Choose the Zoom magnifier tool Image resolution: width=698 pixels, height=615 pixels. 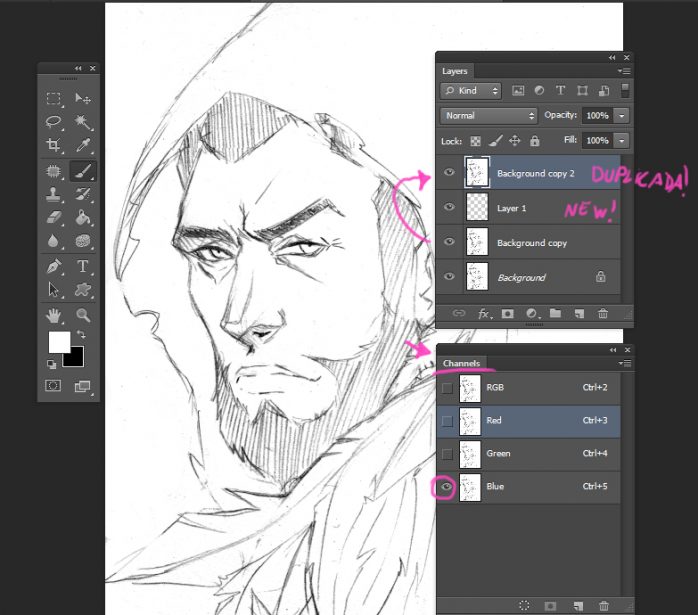[84, 315]
